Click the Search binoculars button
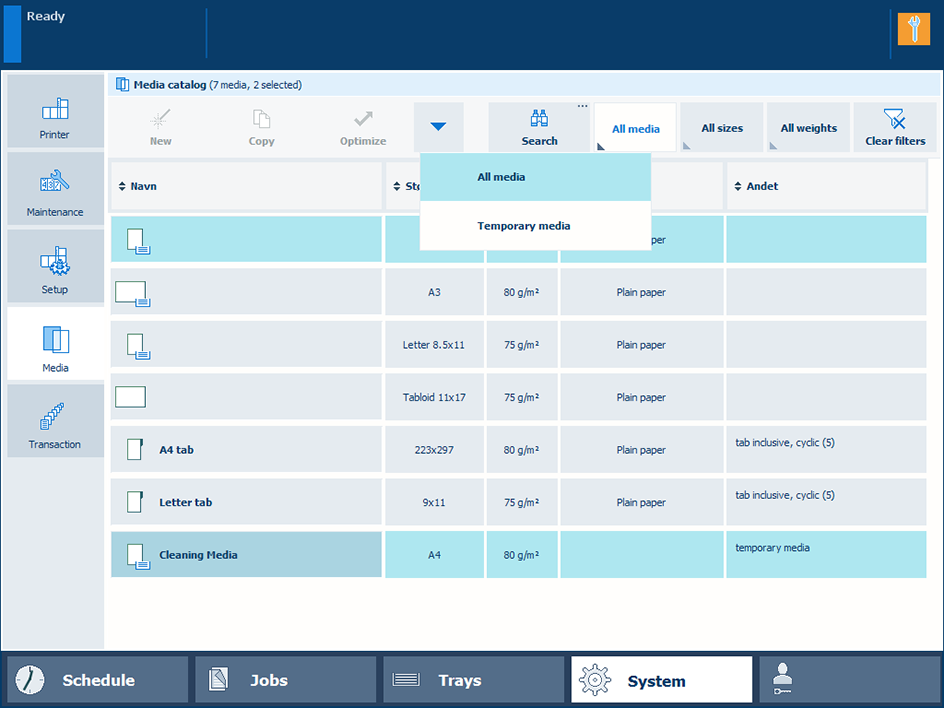The image size is (944, 708). click(x=539, y=128)
